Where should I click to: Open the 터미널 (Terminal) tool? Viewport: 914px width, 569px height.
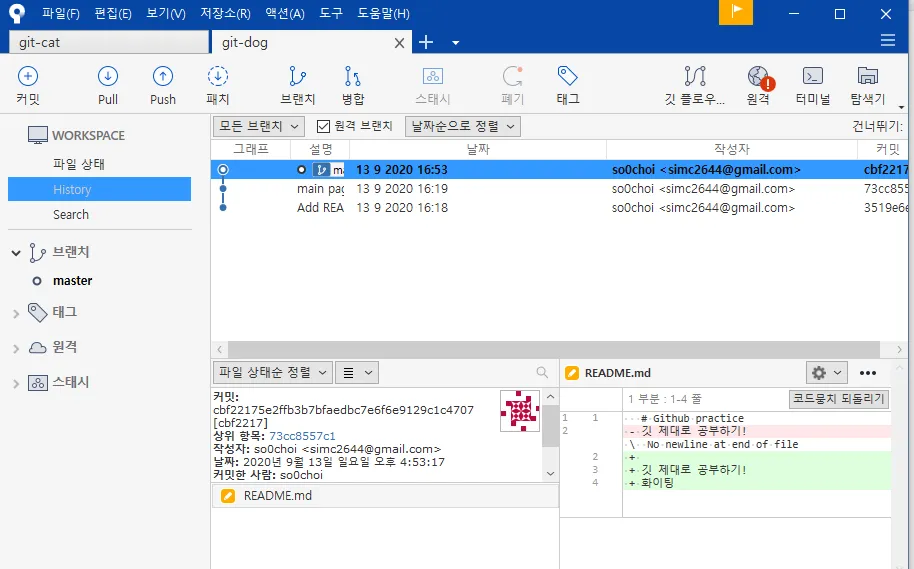pos(813,85)
